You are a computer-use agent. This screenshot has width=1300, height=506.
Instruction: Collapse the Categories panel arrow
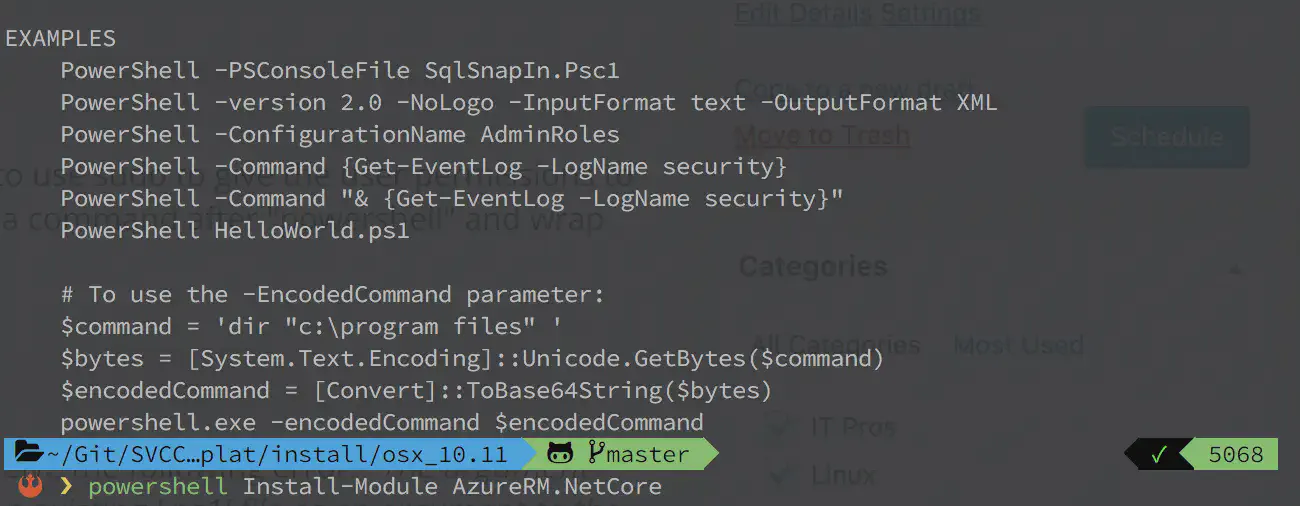pos(1236,268)
